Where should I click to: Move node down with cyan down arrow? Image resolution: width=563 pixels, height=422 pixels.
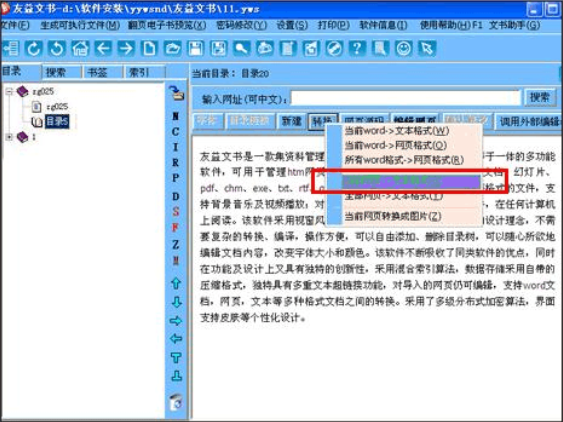tap(176, 302)
